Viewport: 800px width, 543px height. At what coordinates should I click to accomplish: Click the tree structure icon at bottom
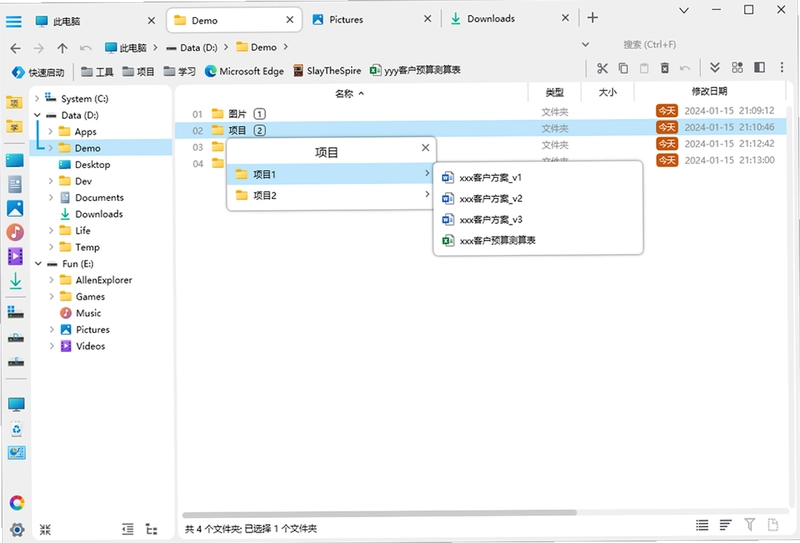152,529
